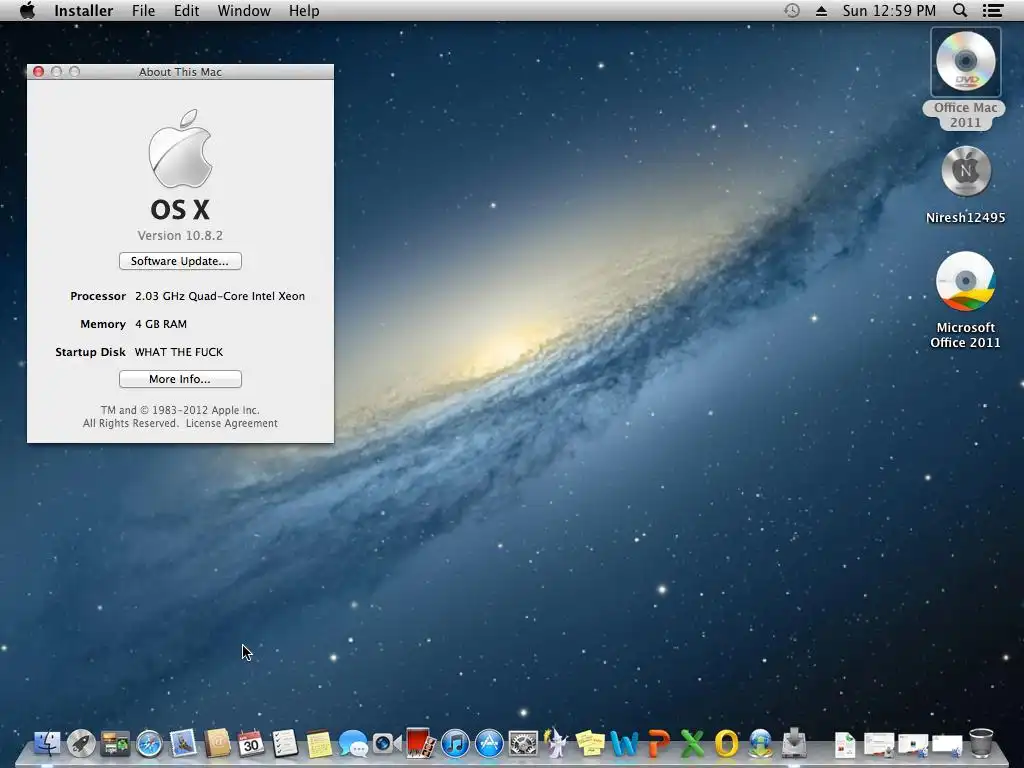The width and height of the screenshot is (1024, 768).
Task: Open Messages speech bubble icon
Action: [353, 743]
